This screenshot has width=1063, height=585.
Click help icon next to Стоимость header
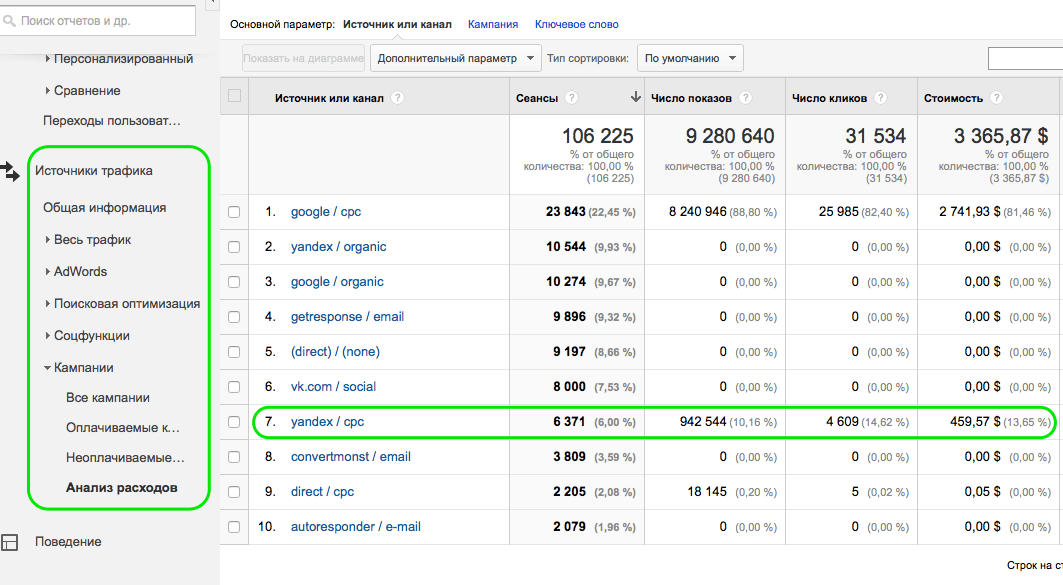point(996,98)
